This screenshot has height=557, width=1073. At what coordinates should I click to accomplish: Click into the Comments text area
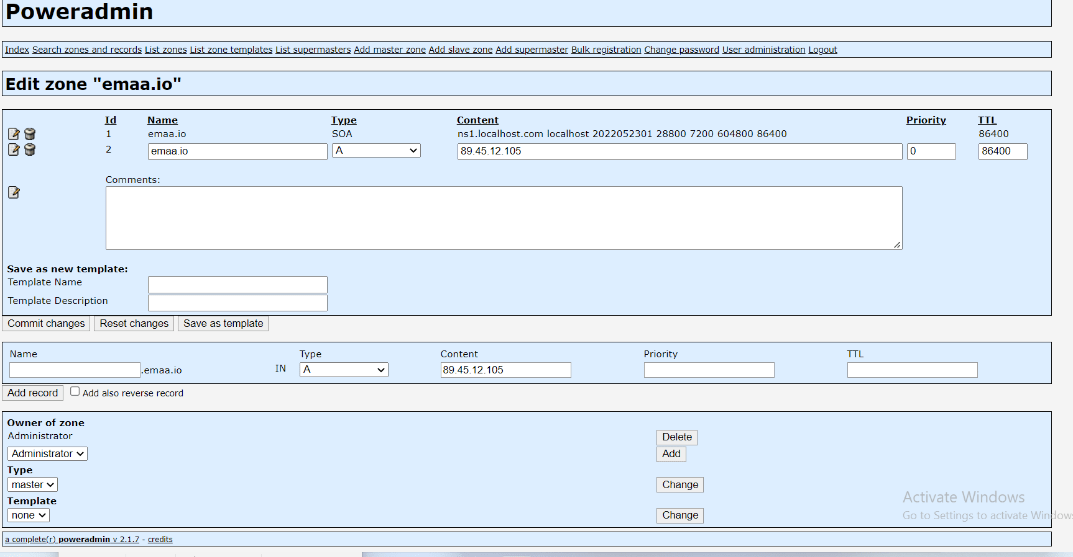coord(503,217)
